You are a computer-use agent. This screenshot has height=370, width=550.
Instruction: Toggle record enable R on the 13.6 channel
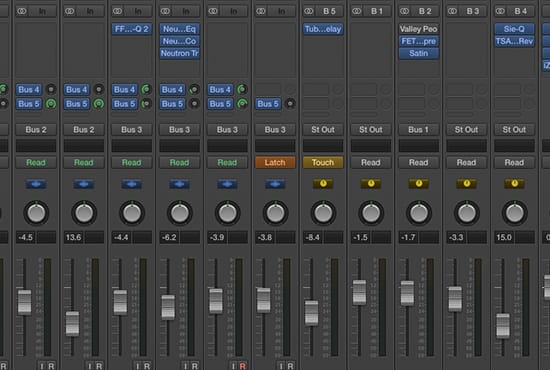pos(99,366)
